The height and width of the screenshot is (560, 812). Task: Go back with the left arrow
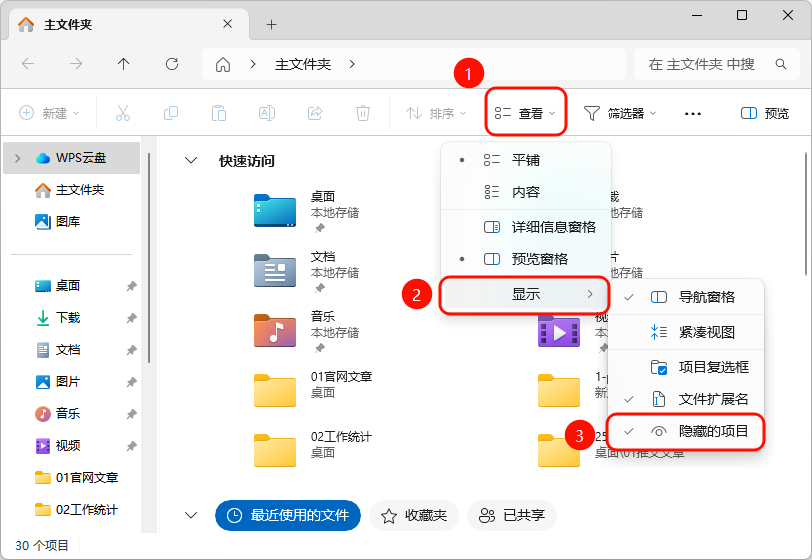coord(28,64)
